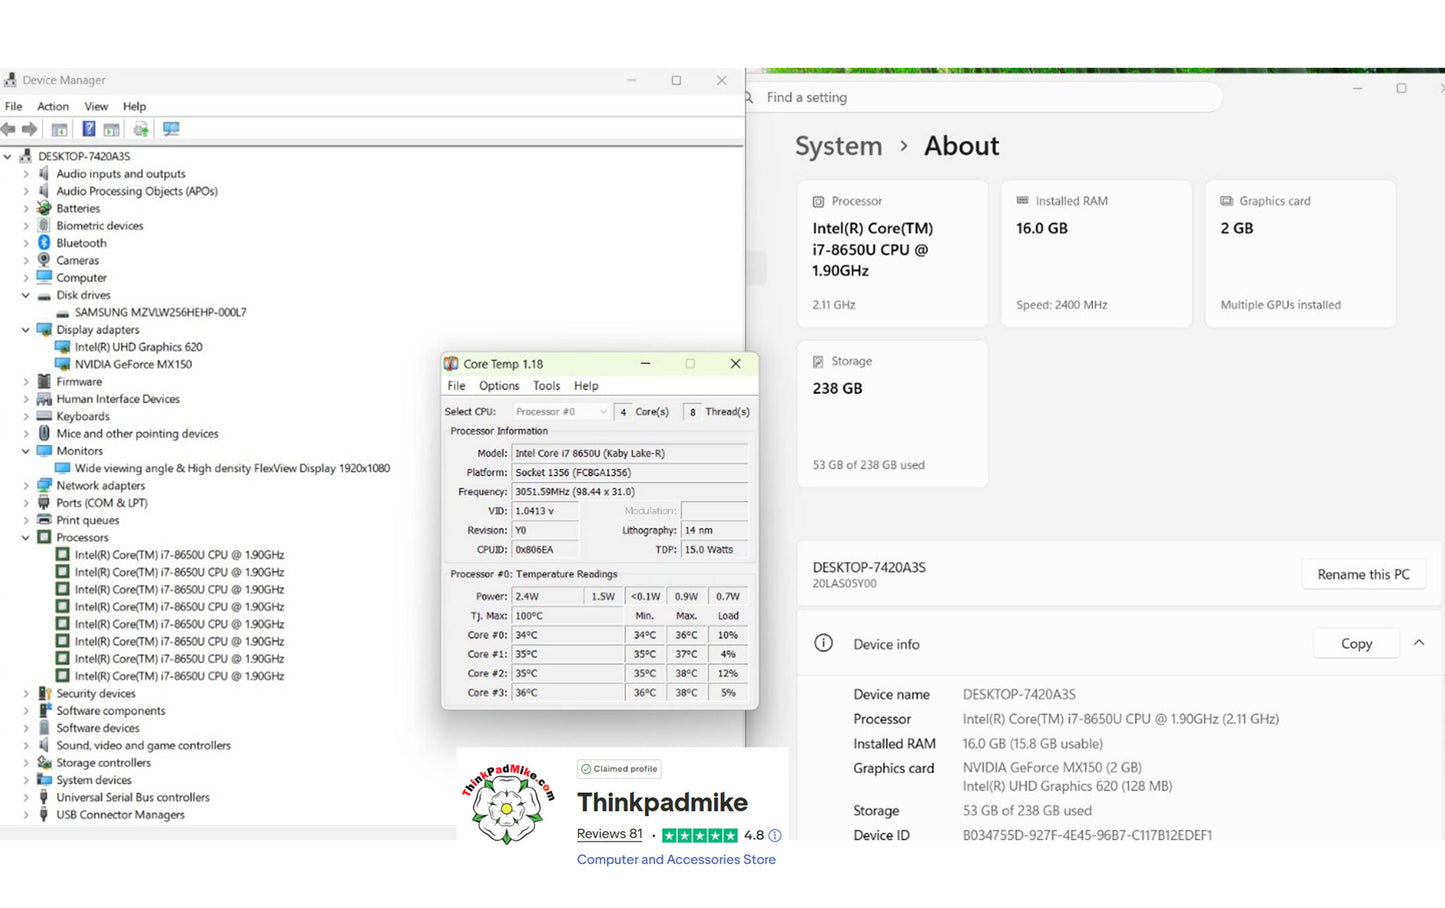The height and width of the screenshot is (908, 1445).
Task: Select the Biometric devices fingerprint icon
Action: (44, 226)
